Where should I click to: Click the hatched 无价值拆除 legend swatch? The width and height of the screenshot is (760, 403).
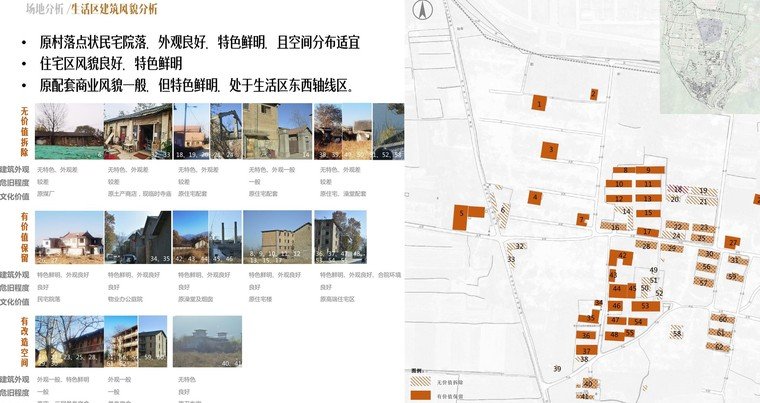(420, 382)
